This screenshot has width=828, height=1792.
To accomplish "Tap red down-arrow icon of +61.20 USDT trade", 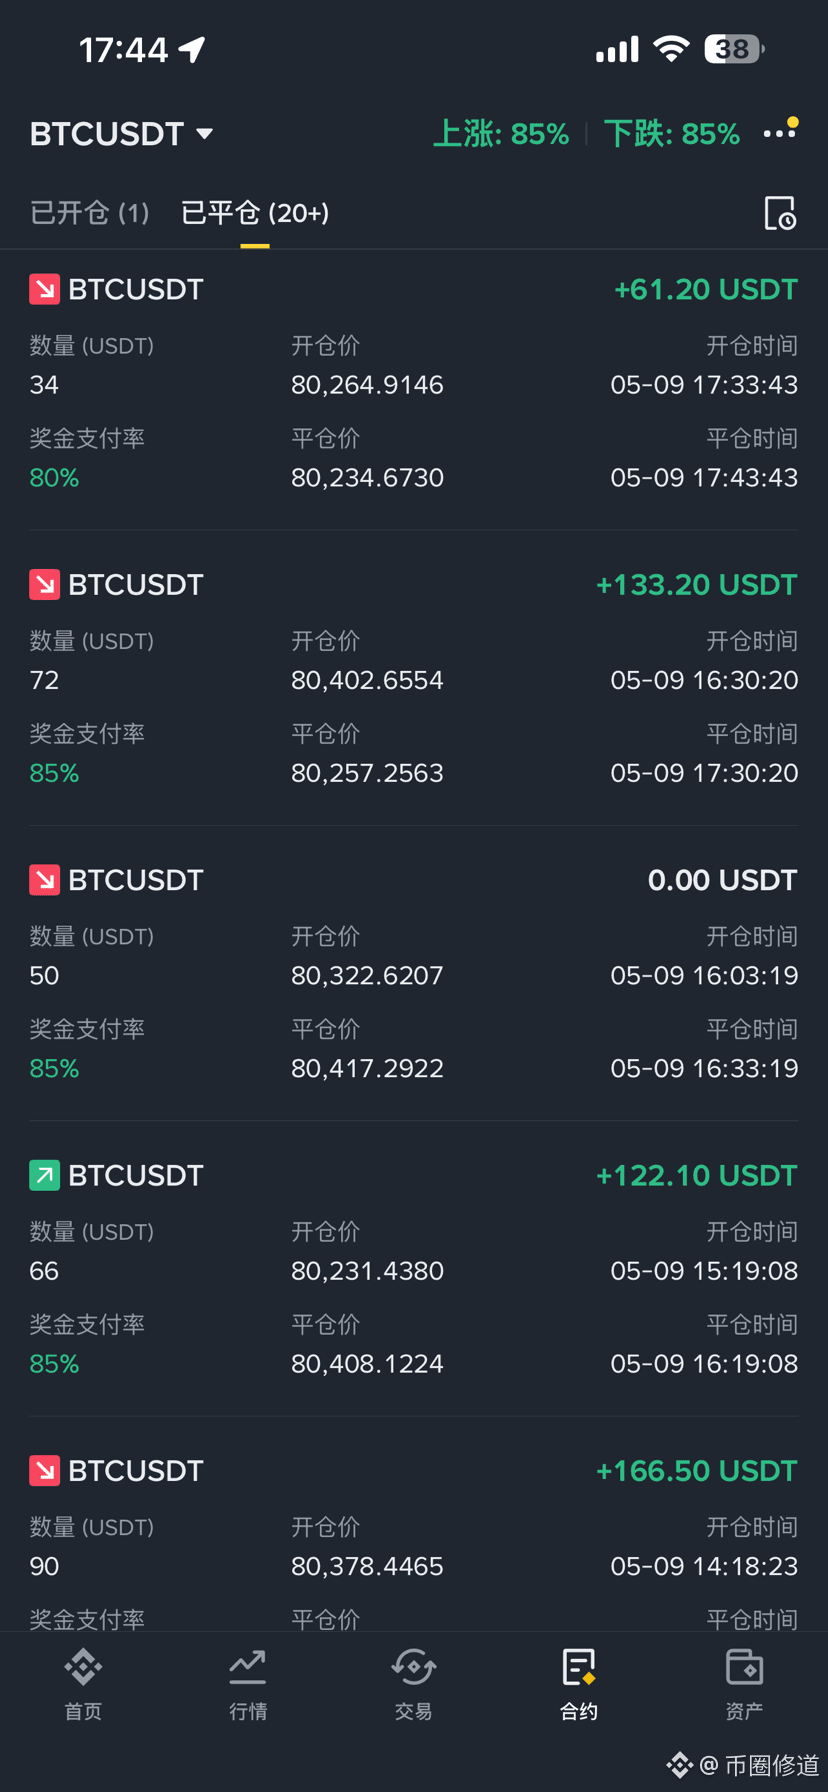I will 44,289.
